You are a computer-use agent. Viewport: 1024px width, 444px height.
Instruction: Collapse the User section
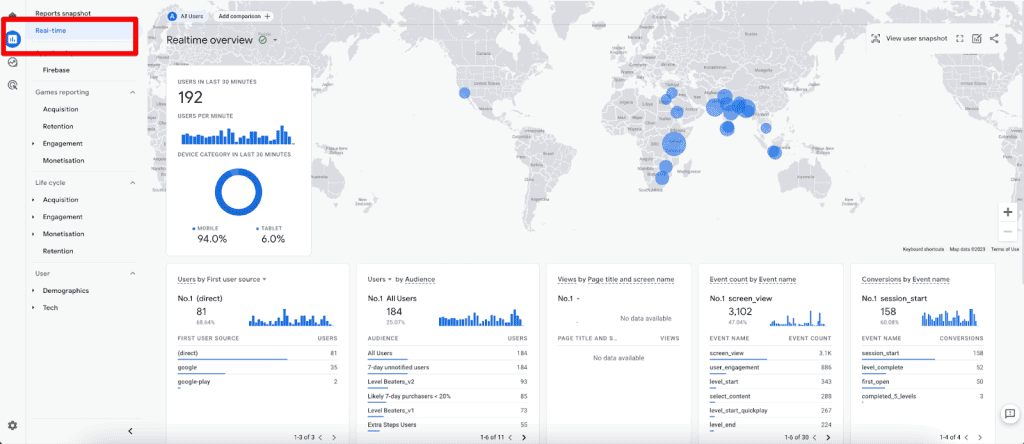tap(133, 274)
